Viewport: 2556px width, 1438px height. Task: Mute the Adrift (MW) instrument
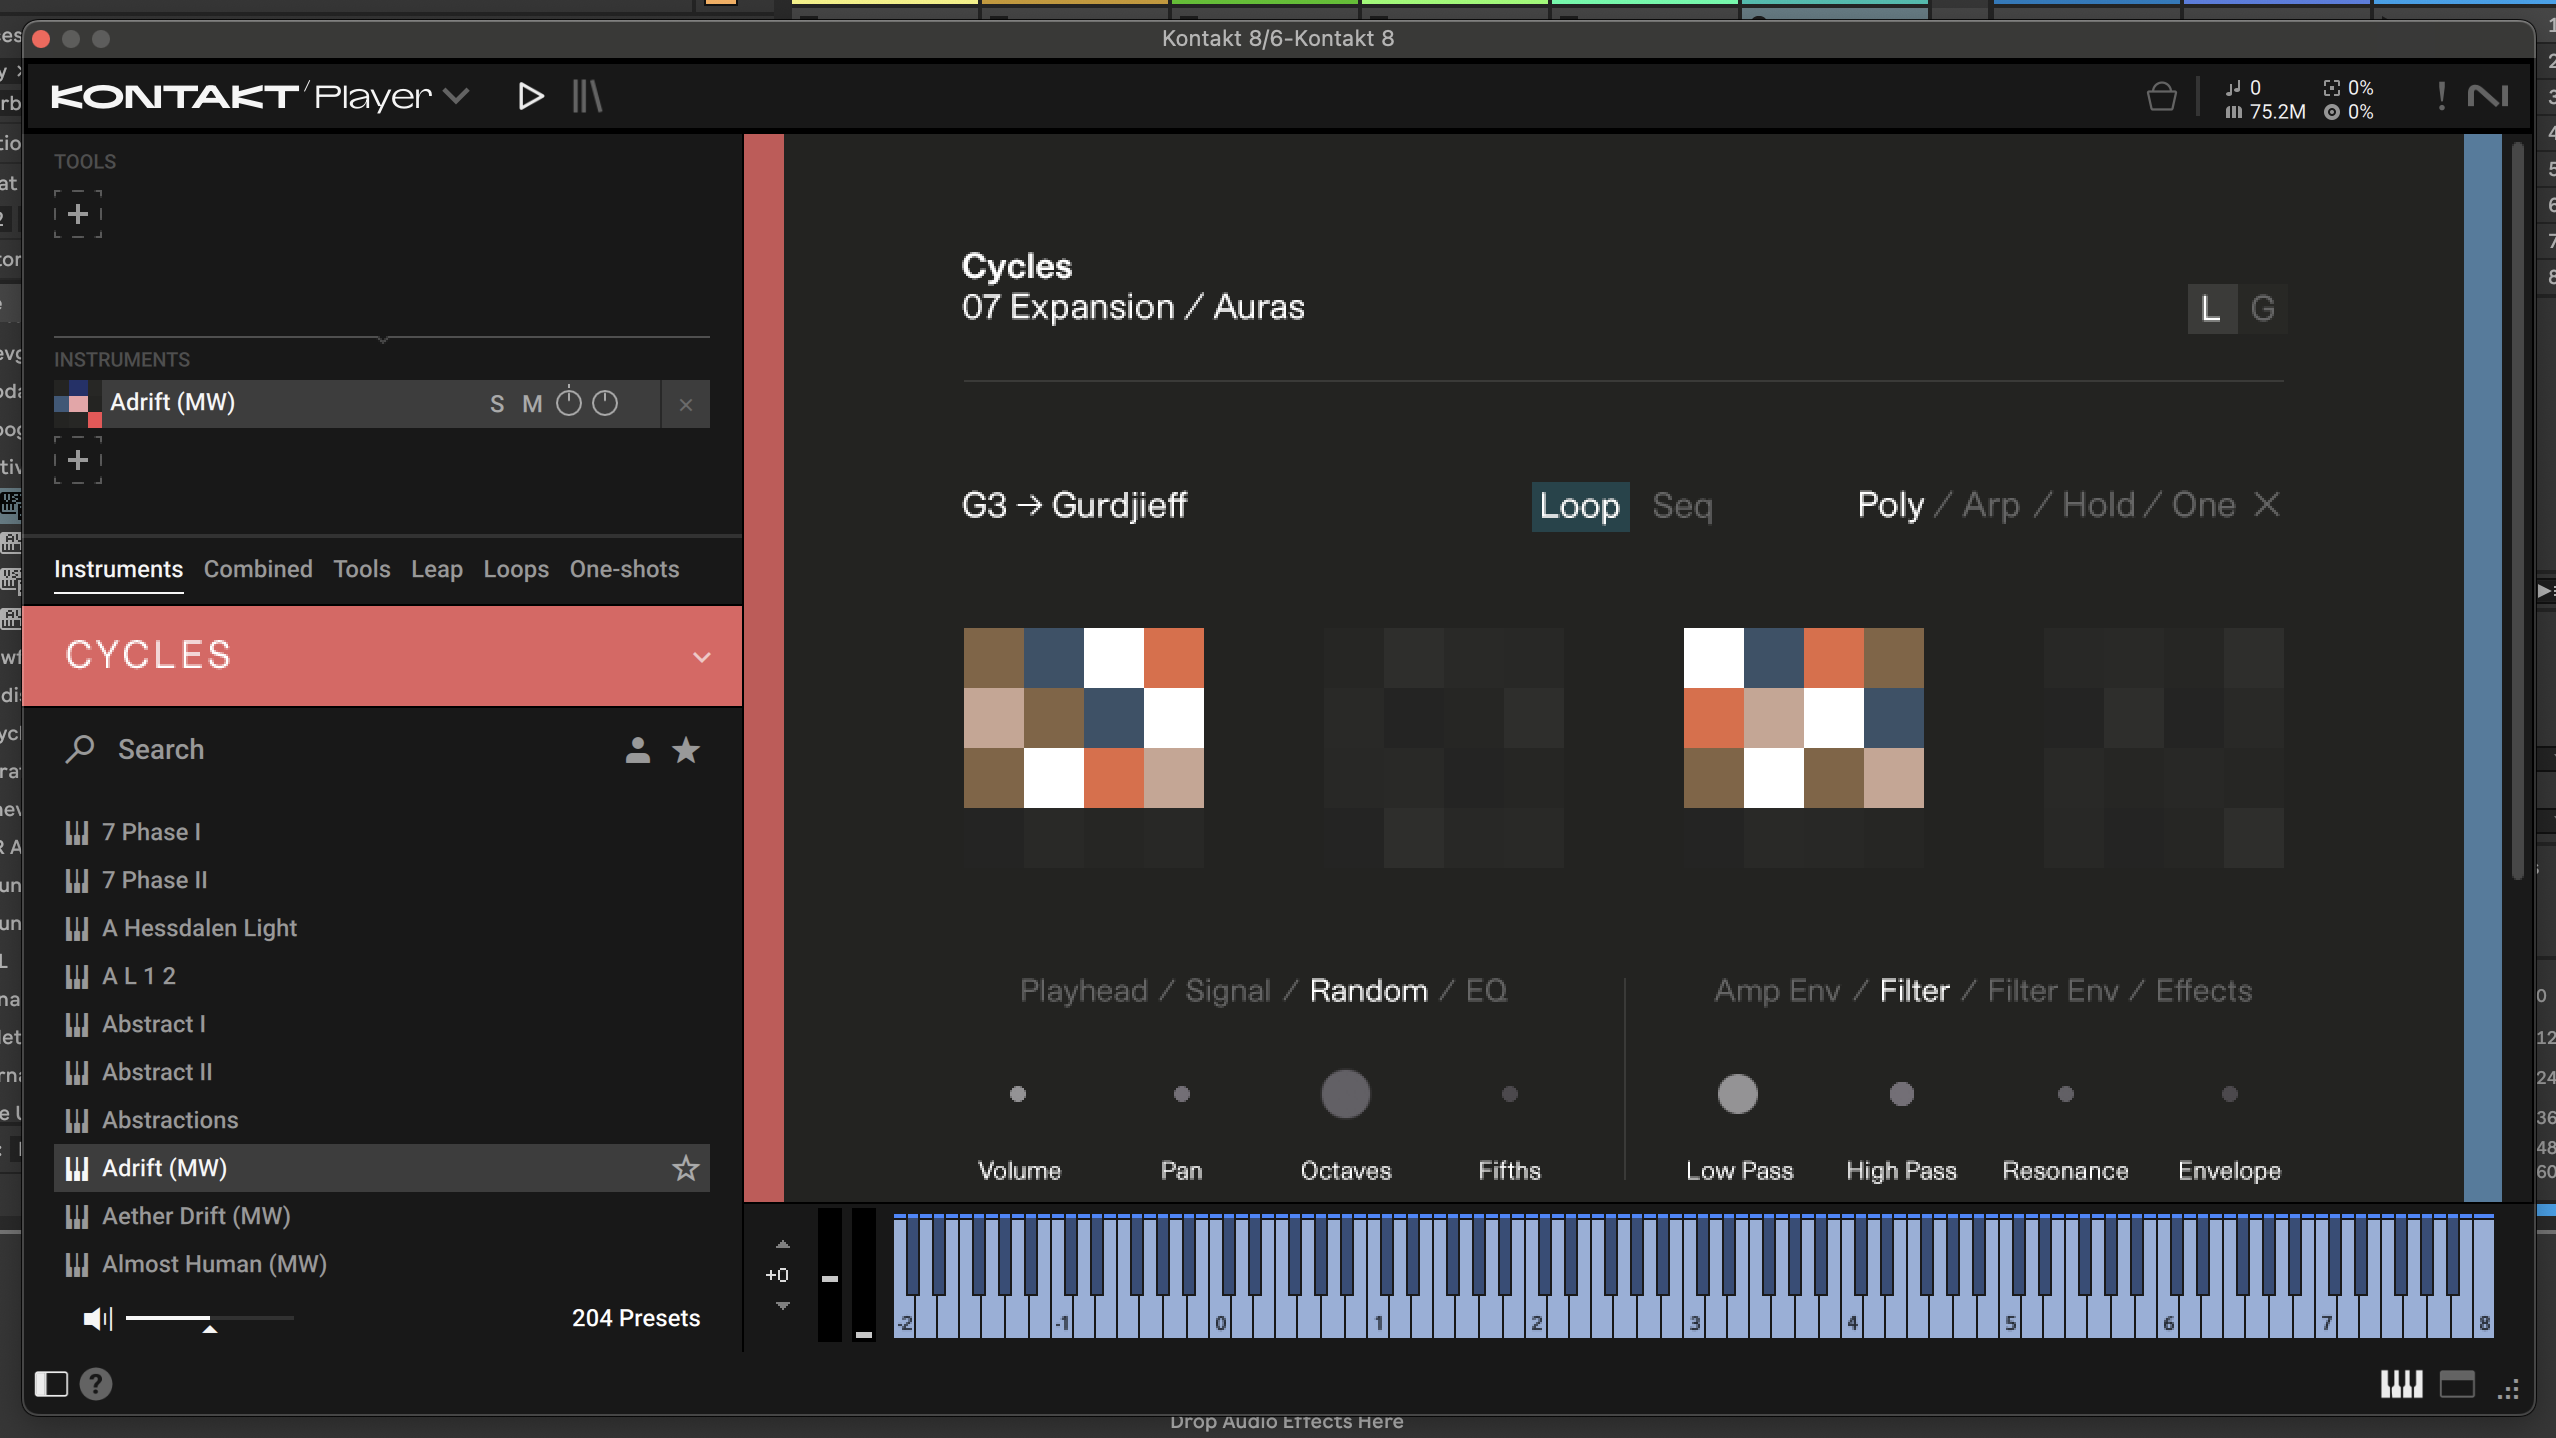point(532,404)
